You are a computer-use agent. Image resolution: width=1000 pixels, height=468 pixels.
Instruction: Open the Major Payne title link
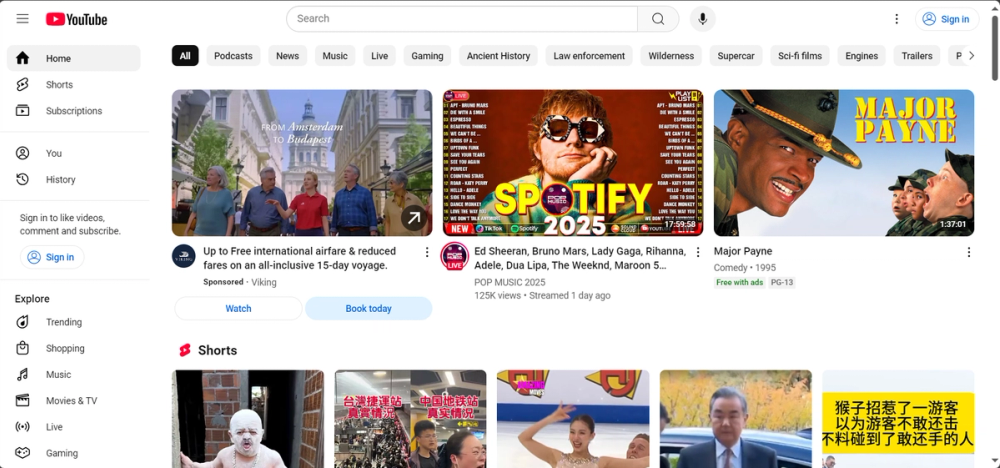(x=743, y=251)
